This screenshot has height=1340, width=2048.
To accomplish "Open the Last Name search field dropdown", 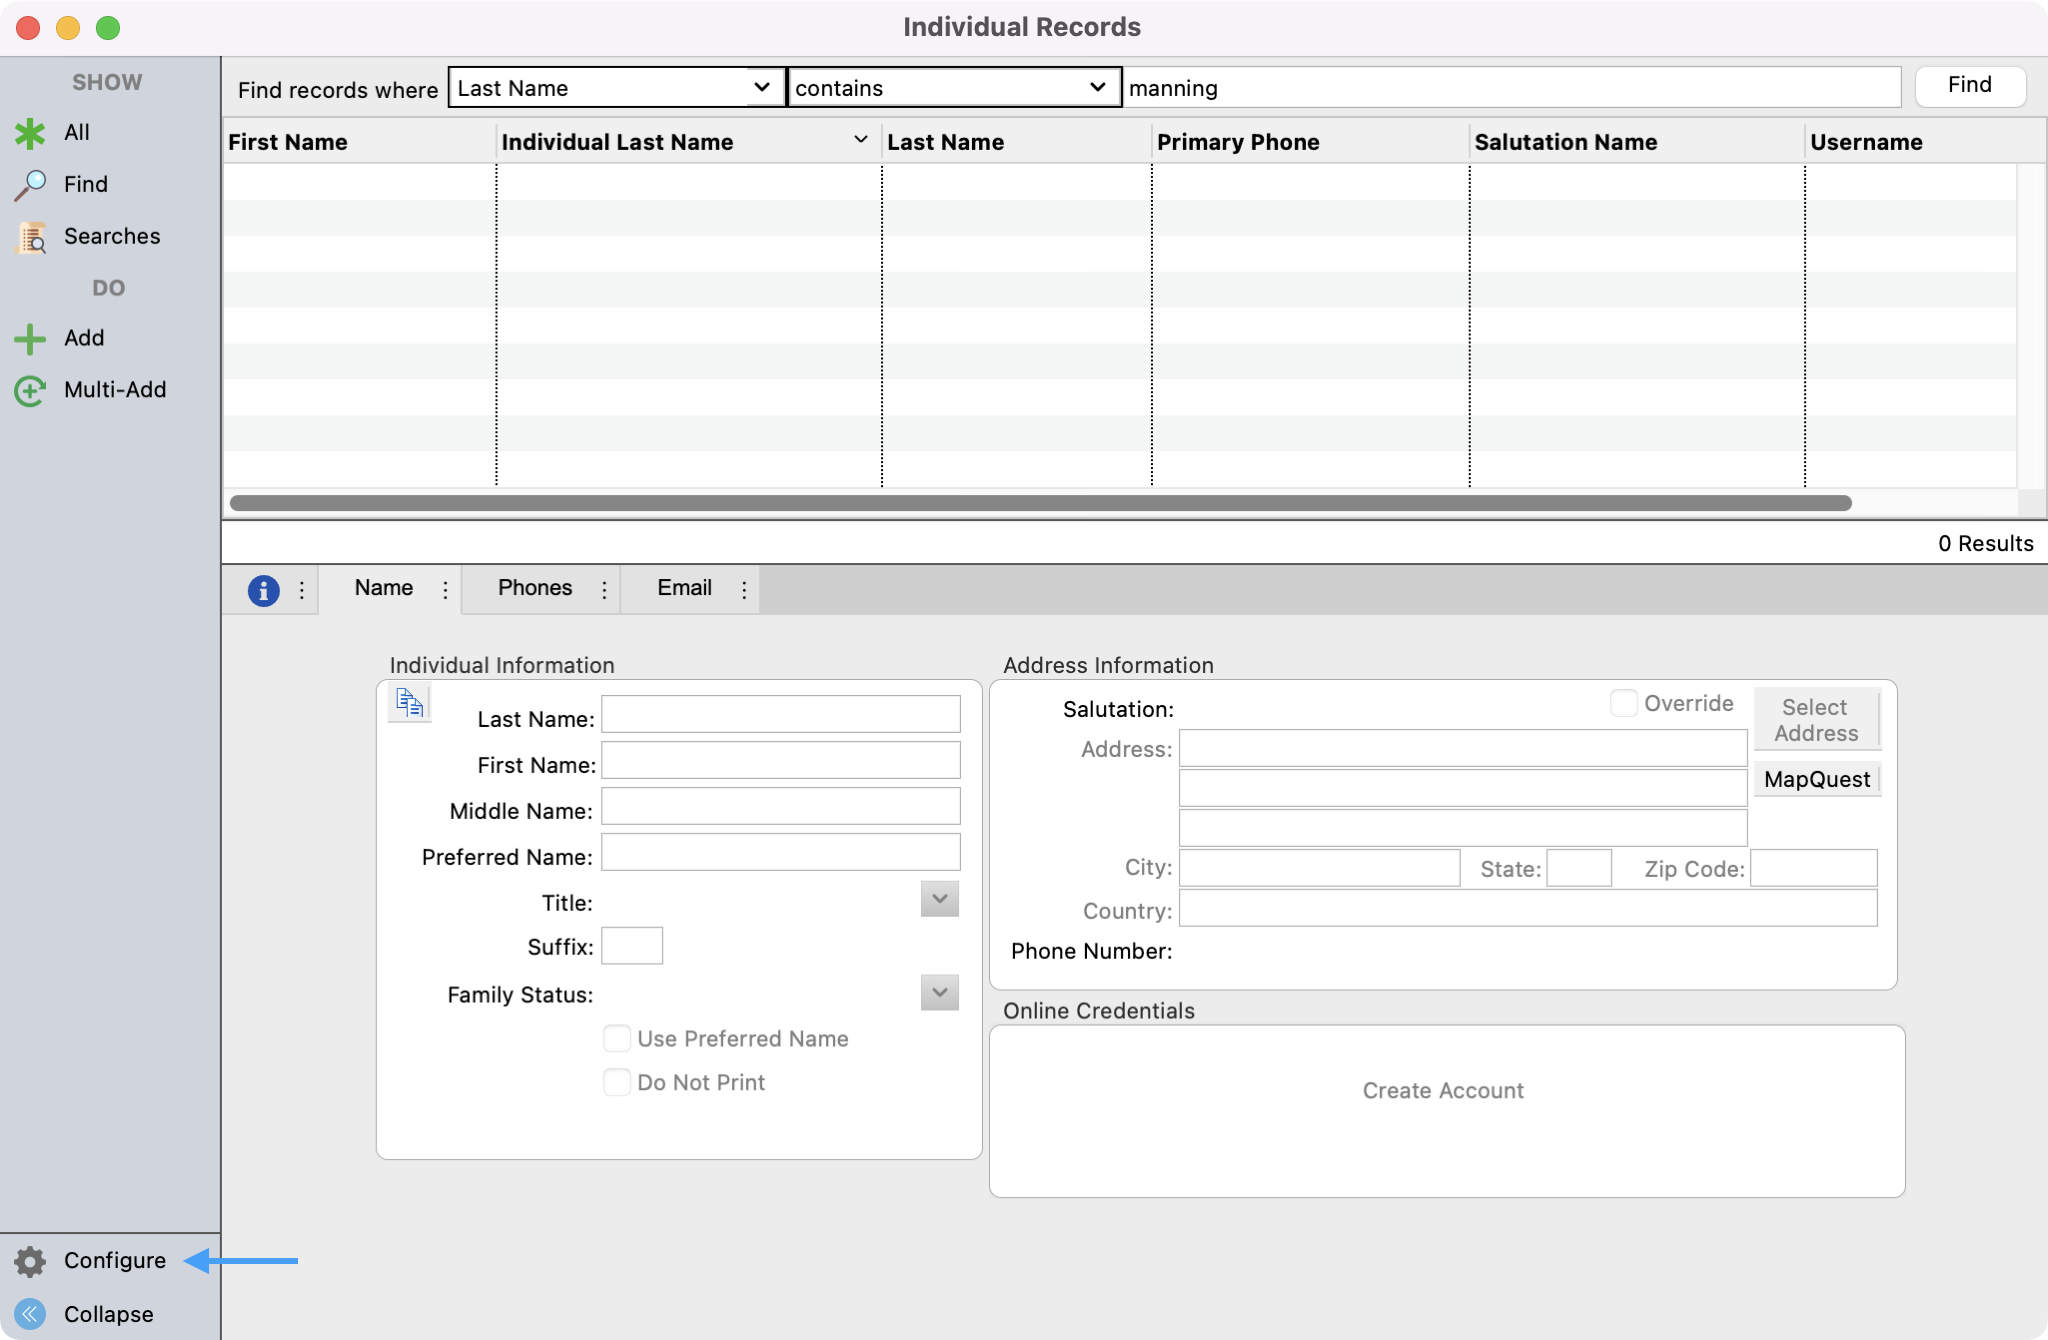I will click(761, 88).
